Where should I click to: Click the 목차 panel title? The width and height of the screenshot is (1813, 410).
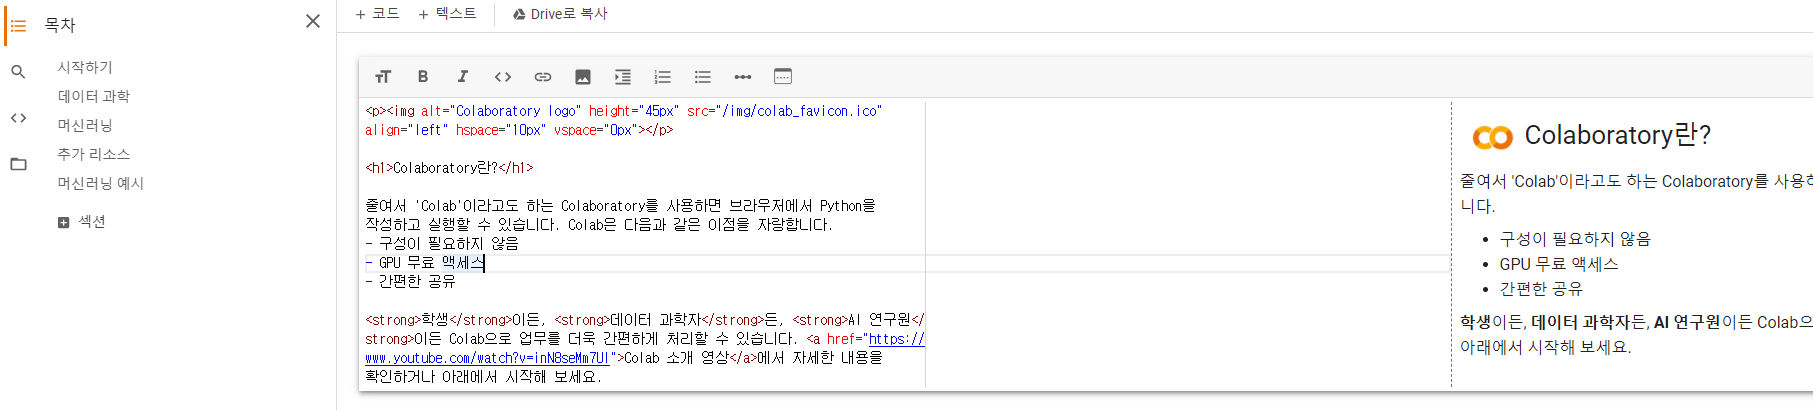[x=60, y=25]
